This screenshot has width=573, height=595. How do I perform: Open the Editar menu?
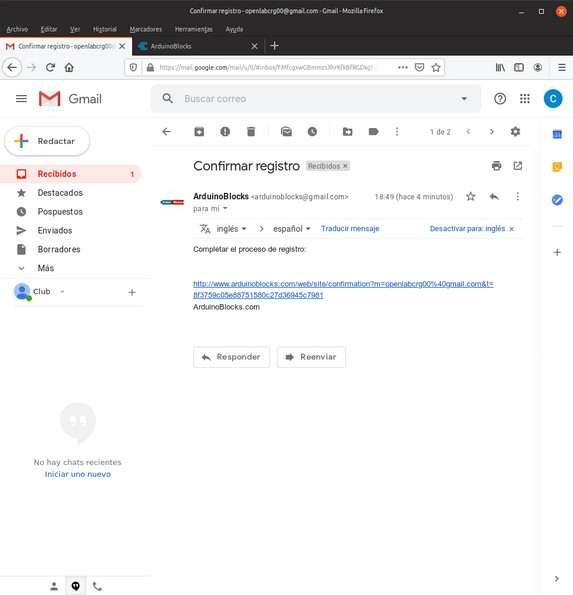point(49,29)
